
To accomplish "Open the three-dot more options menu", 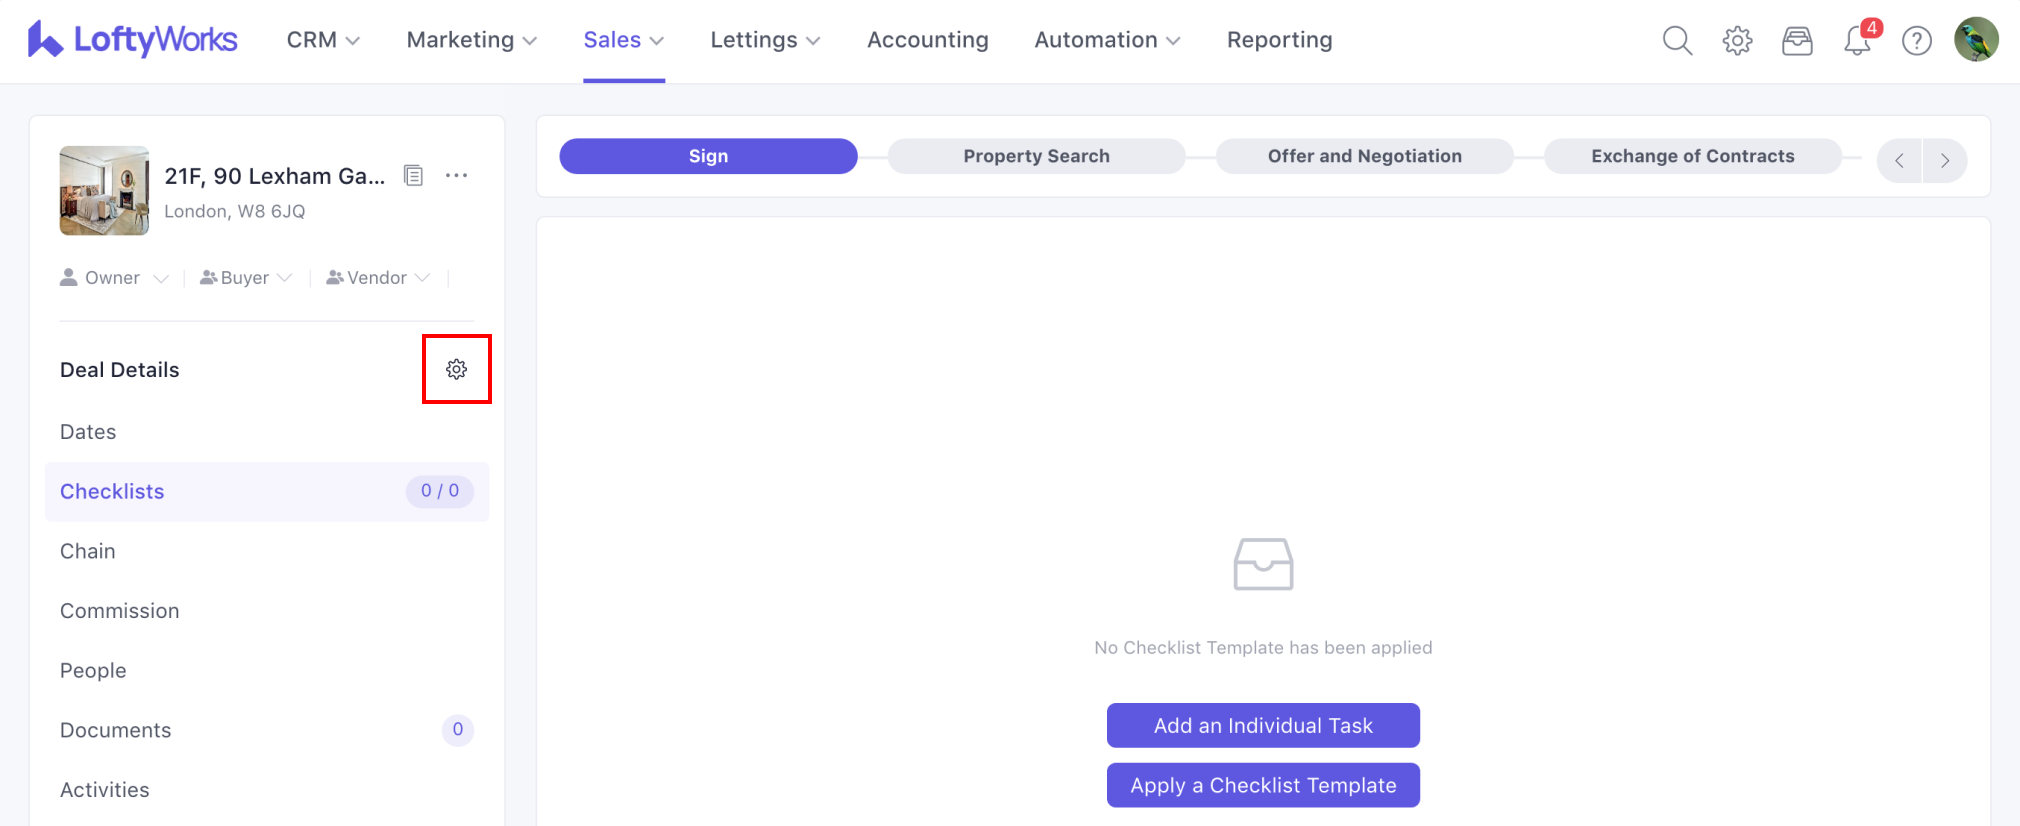I will [457, 176].
